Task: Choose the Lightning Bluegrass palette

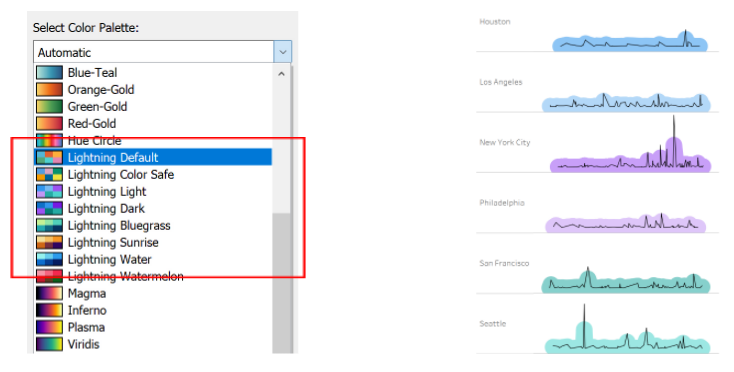Action: coord(153,226)
